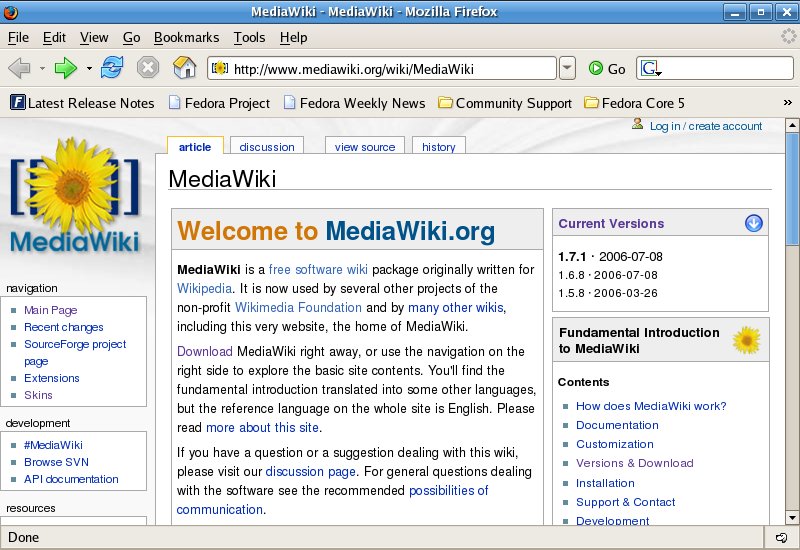Open the Bookmarks menu

tap(186, 37)
